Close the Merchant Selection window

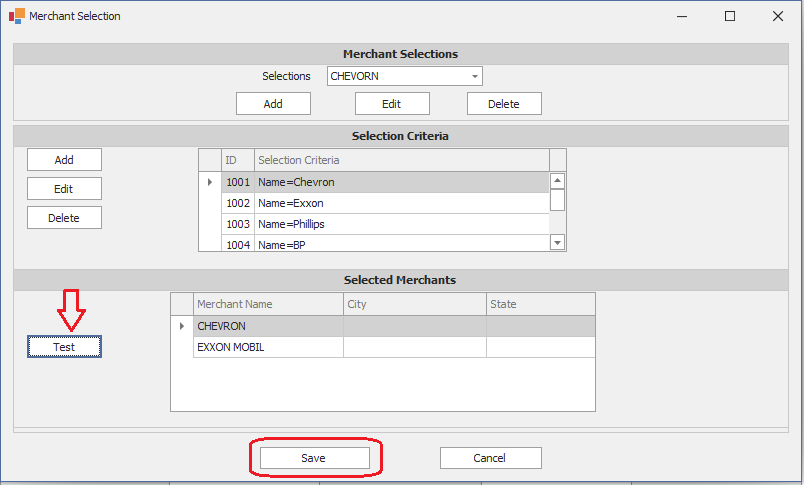tap(778, 16)
